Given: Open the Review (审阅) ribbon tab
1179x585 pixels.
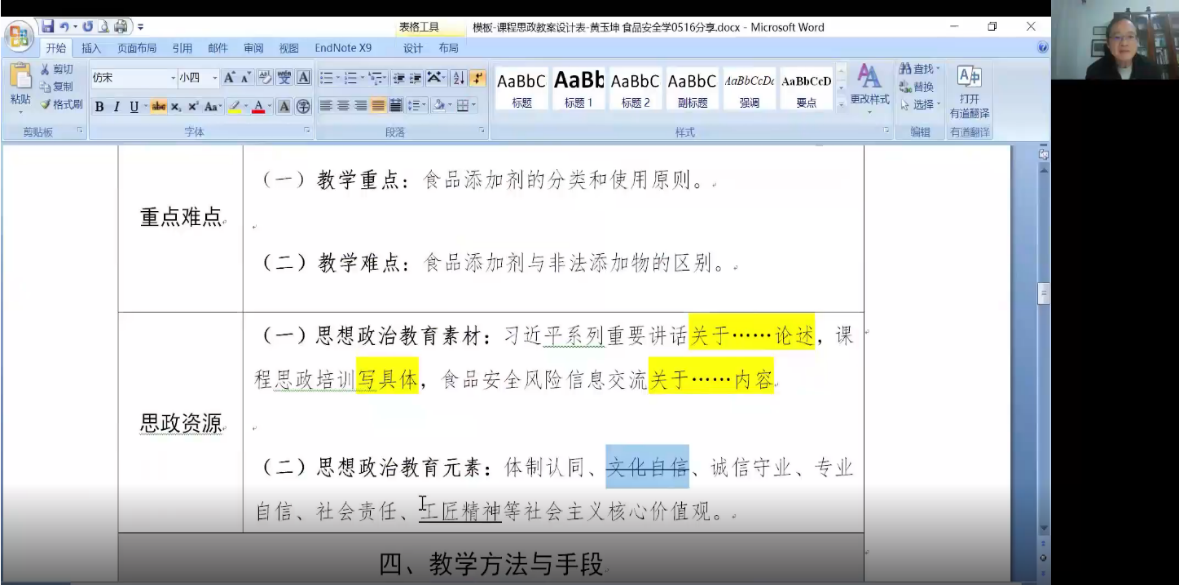Looking at the screenshot, I should 253,48.
